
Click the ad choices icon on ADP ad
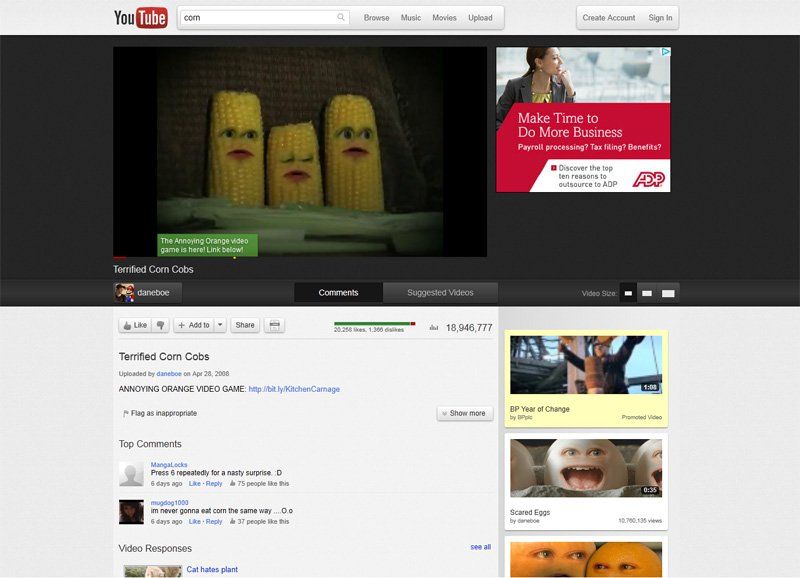665,52
